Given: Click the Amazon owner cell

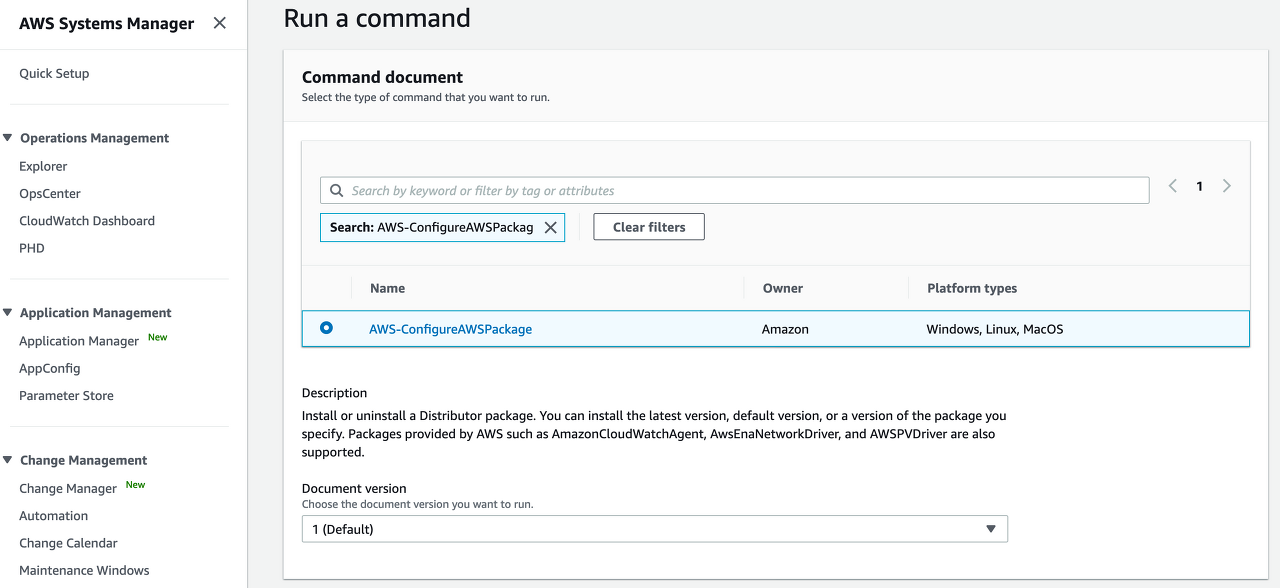Looking at the screenshot, I should pos(785,329).
